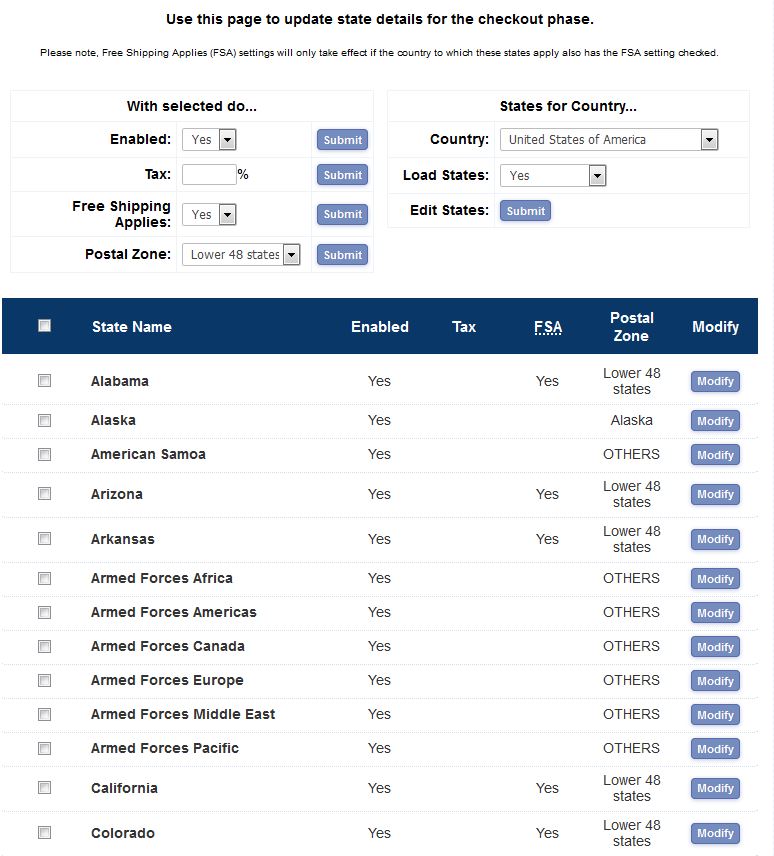Open the Postal Zone dropdown
Viewport: 774px width, 856px height.
click(241, 255)
